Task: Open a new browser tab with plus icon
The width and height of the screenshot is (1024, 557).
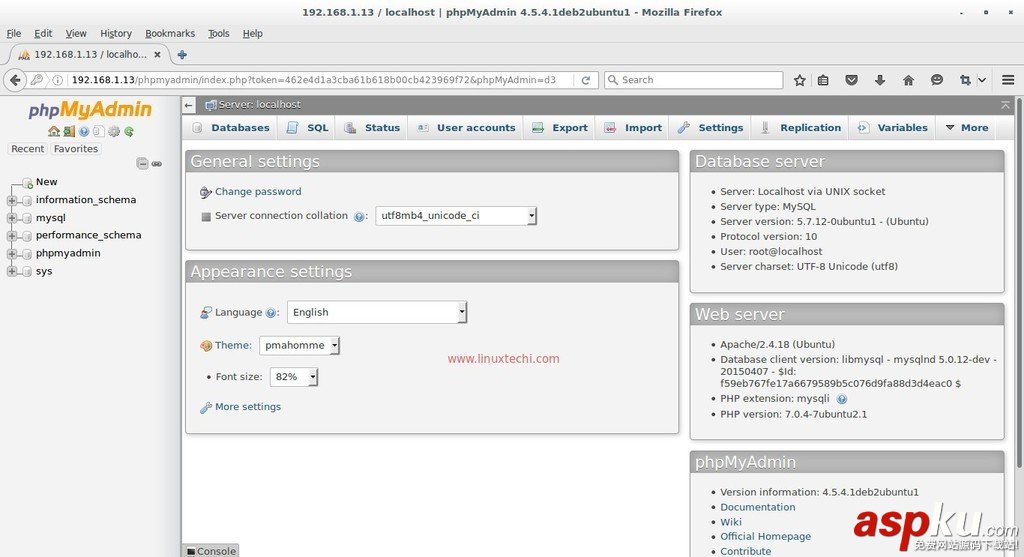Action: click(182, 55)
